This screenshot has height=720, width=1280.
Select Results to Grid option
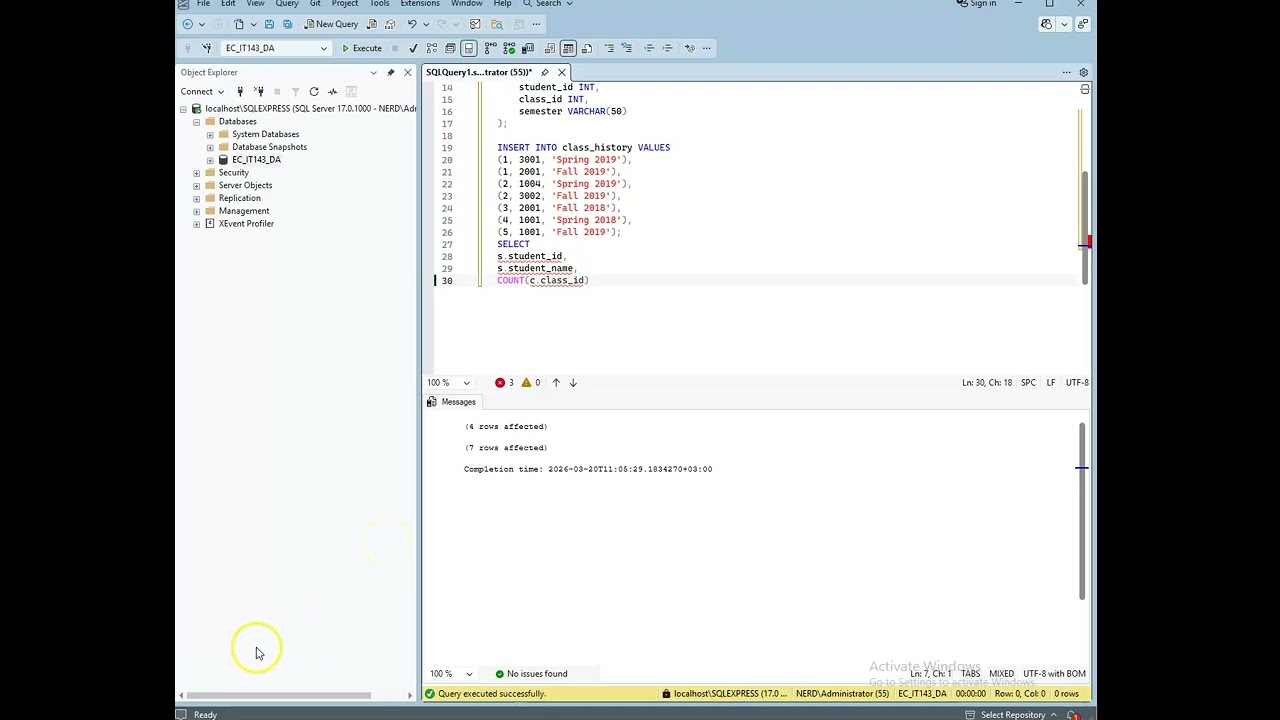(568, 48)
